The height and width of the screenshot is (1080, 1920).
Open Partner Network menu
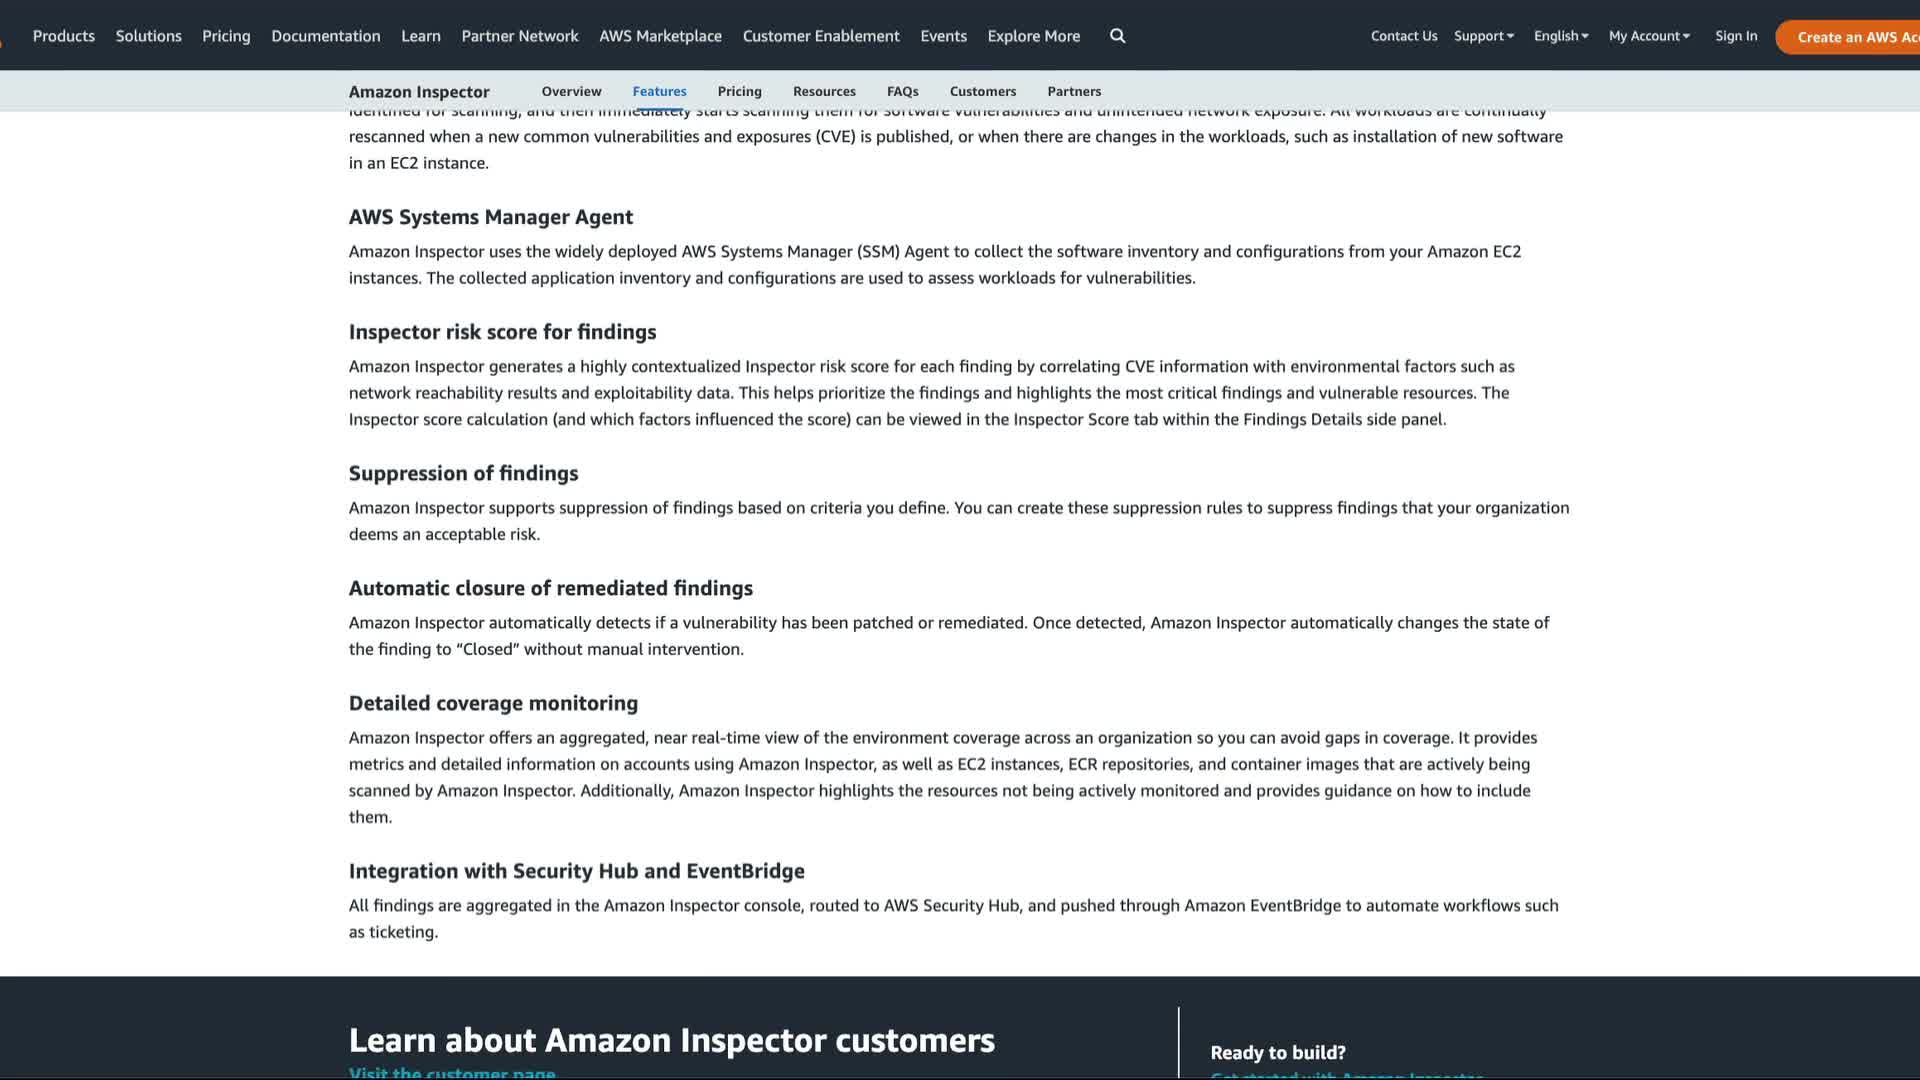520,36
